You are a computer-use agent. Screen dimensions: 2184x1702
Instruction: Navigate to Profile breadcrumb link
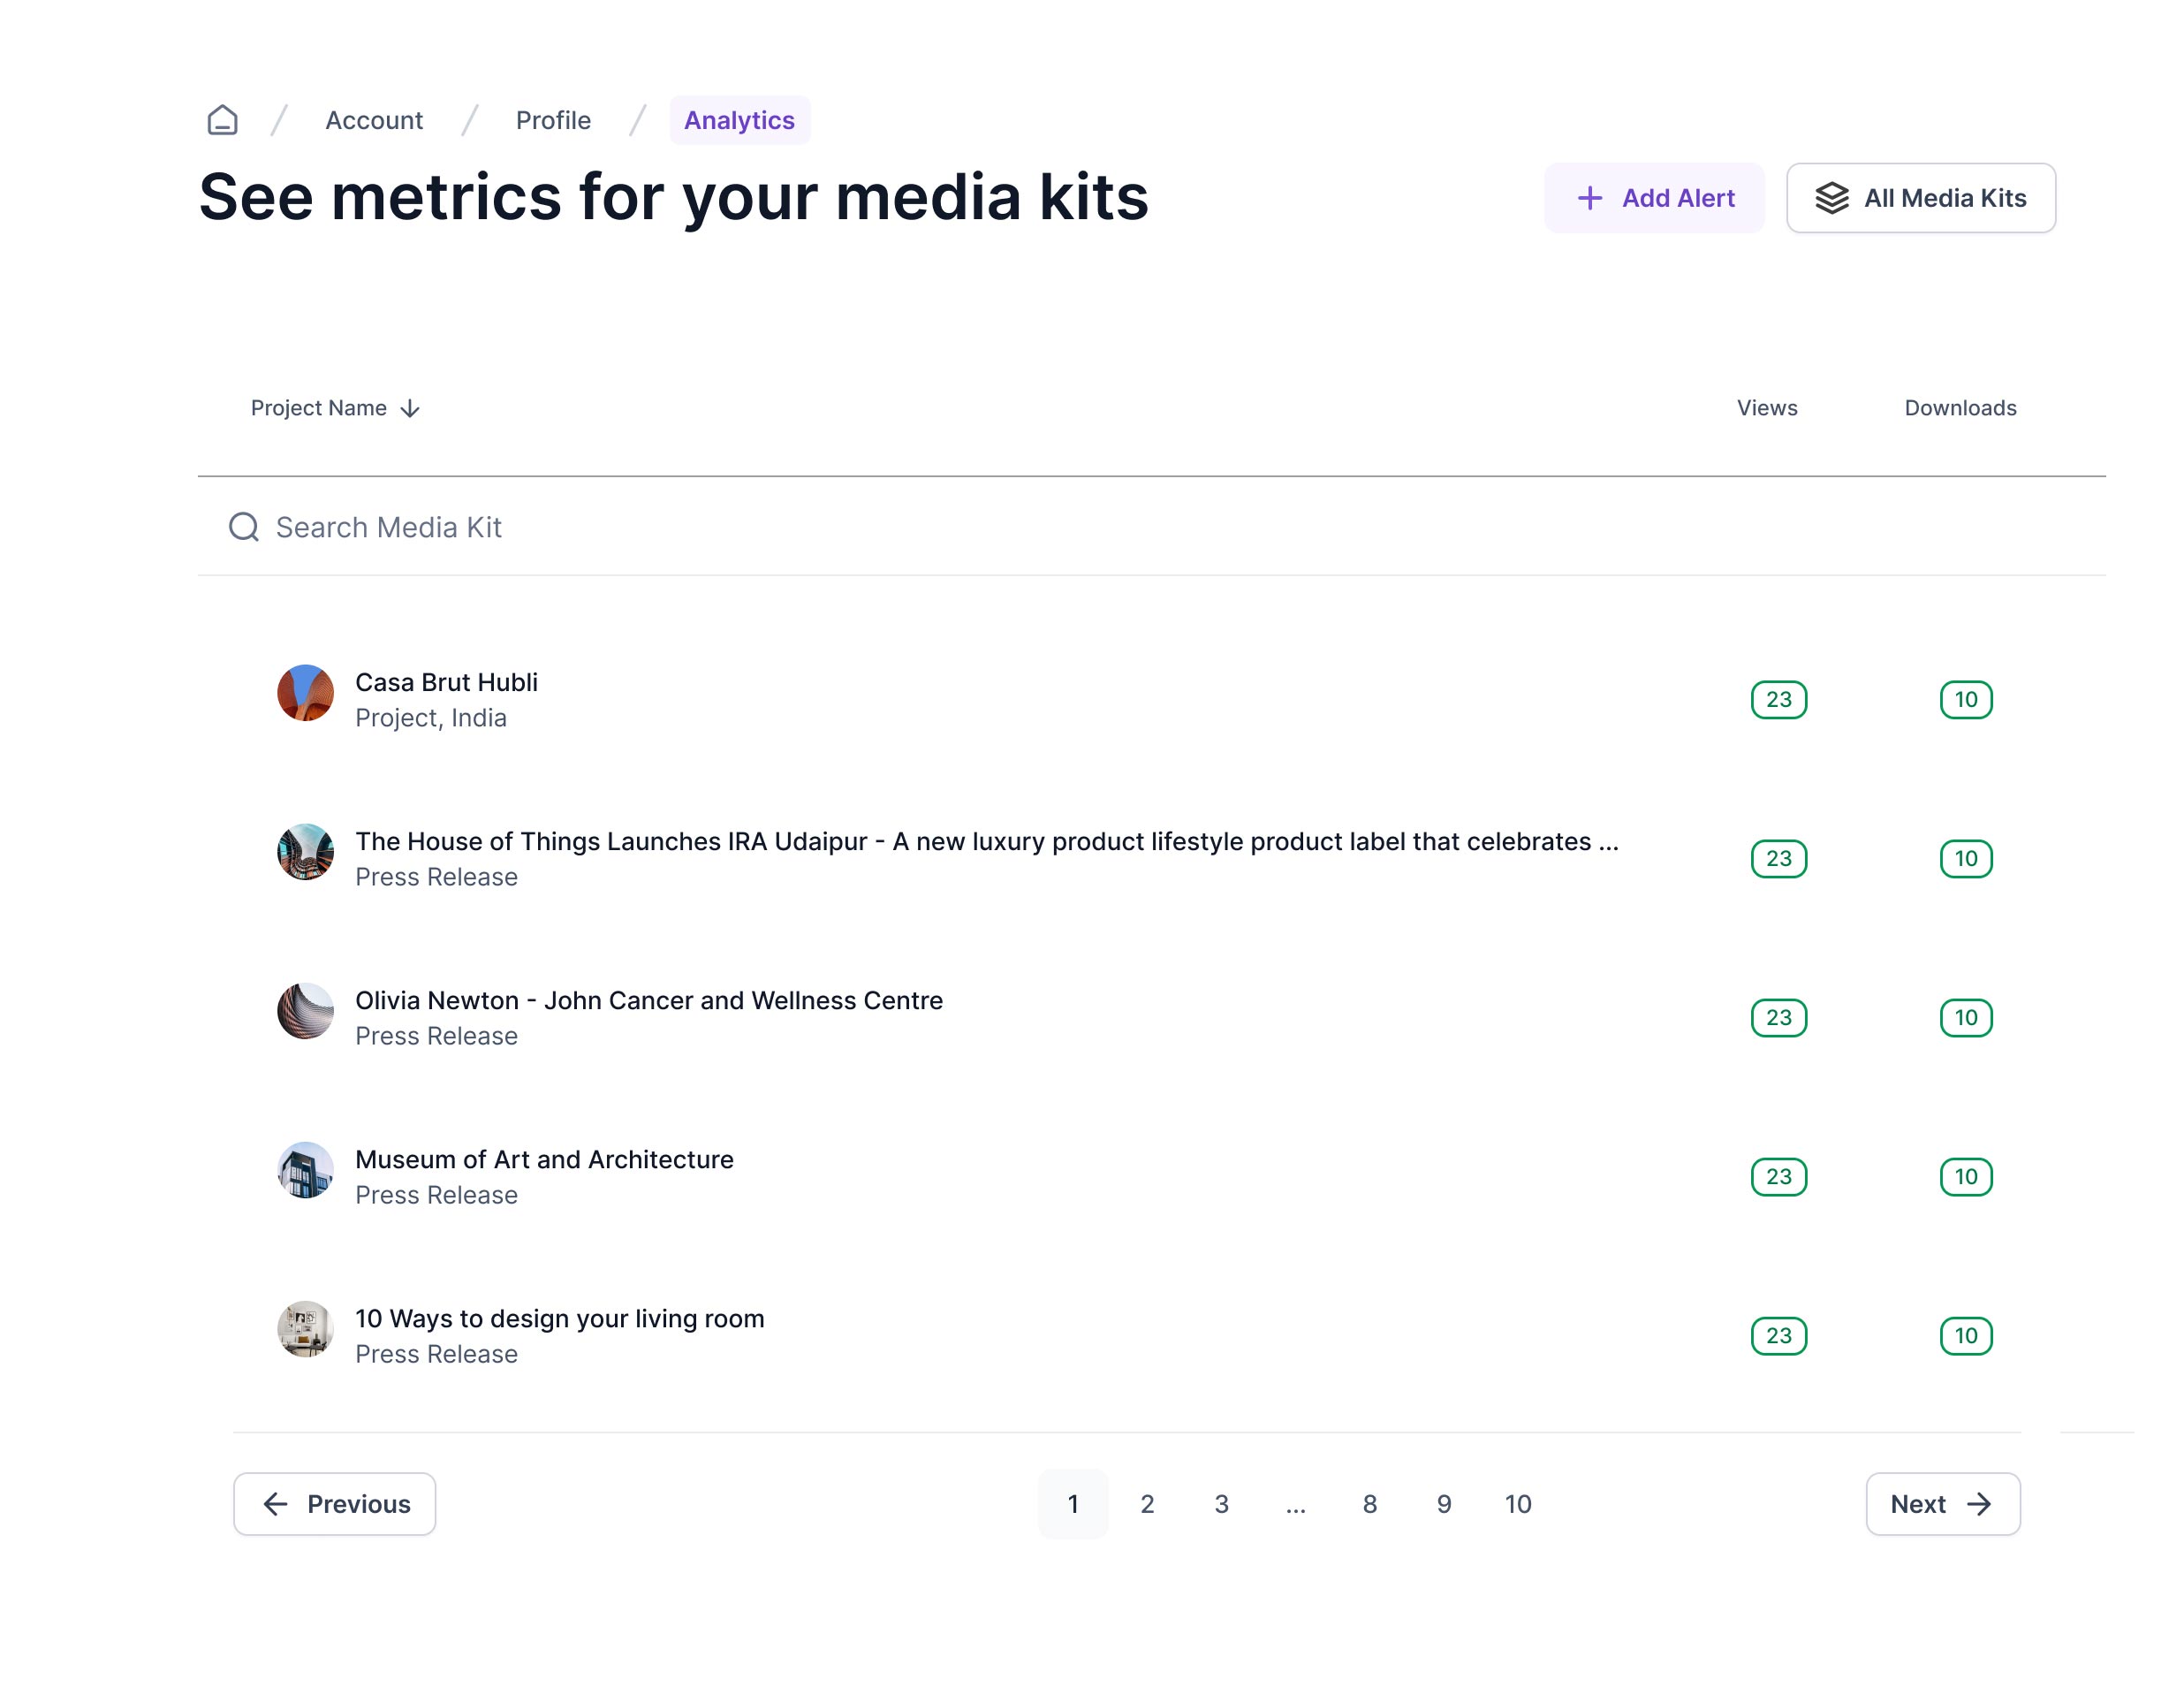(x=553, y=120)
